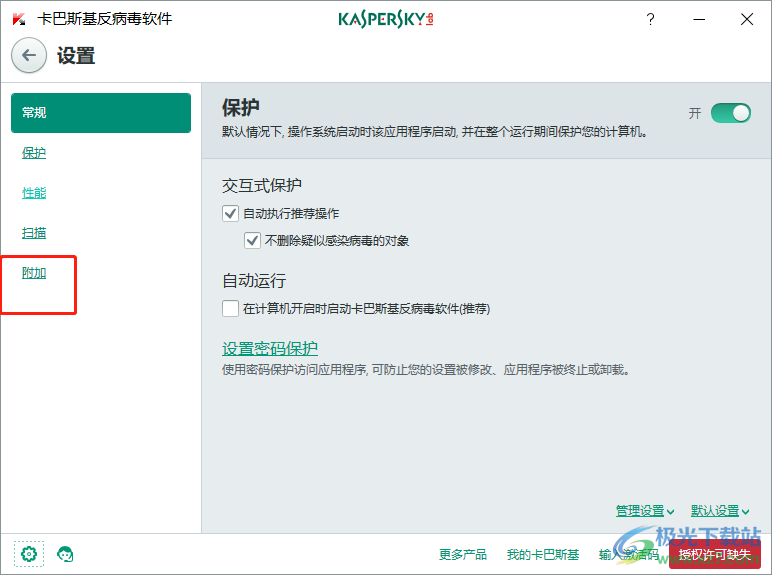This screenshot has height=575, width=772.
Task: Close the Kaspersky window
Action: click(x=747, y=19)
